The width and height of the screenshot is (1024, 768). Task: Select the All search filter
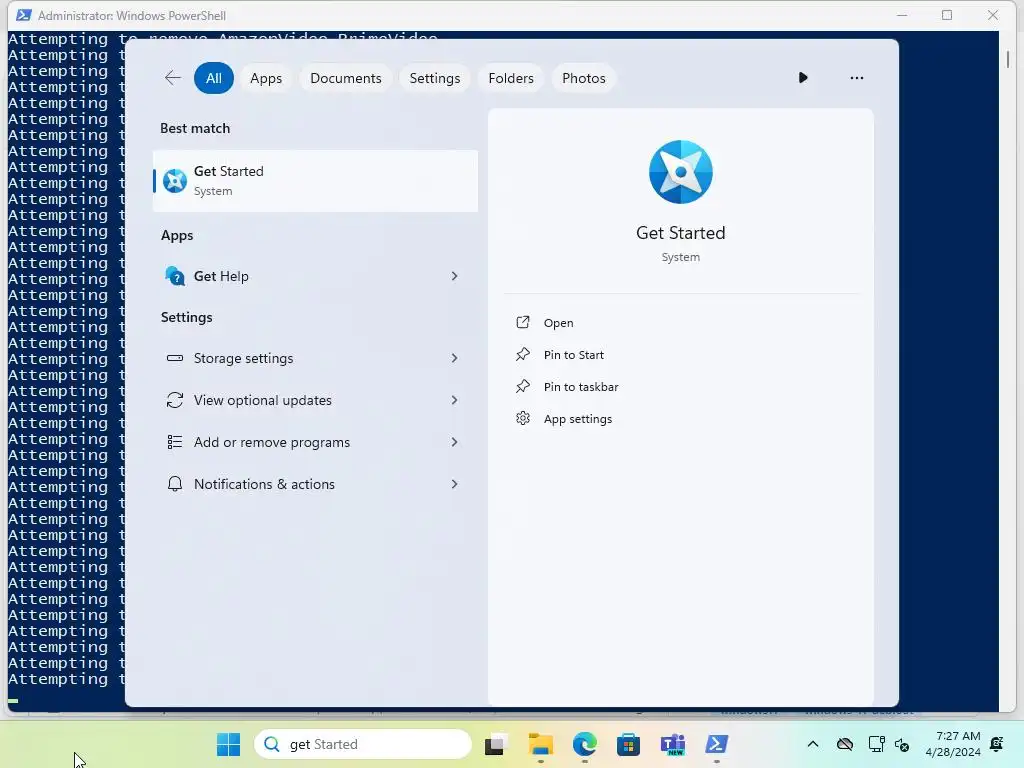point(214,78)
